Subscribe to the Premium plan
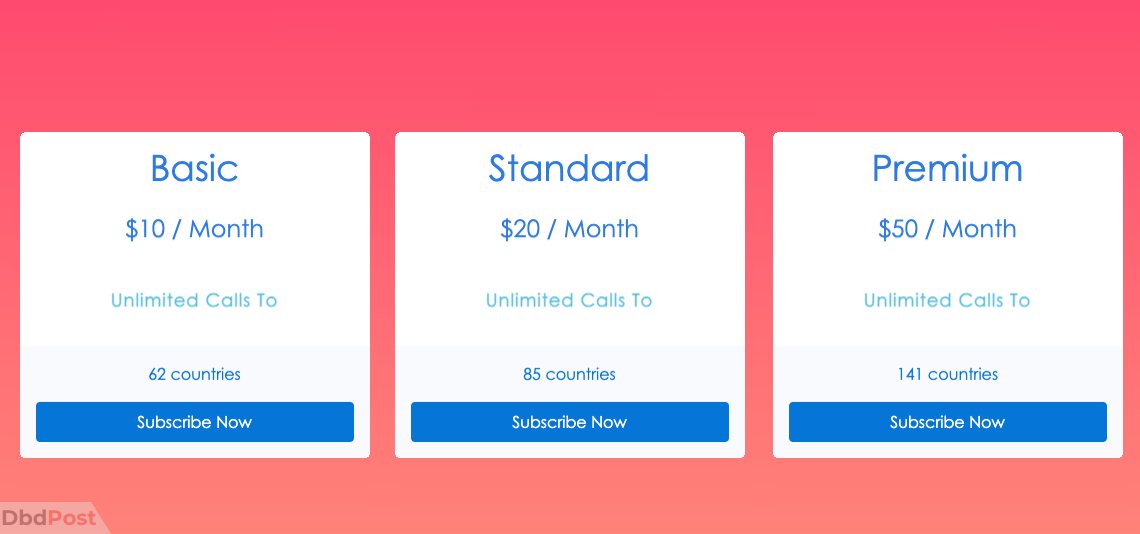Screen dimensions: 1140x534 tap(947, 422)
